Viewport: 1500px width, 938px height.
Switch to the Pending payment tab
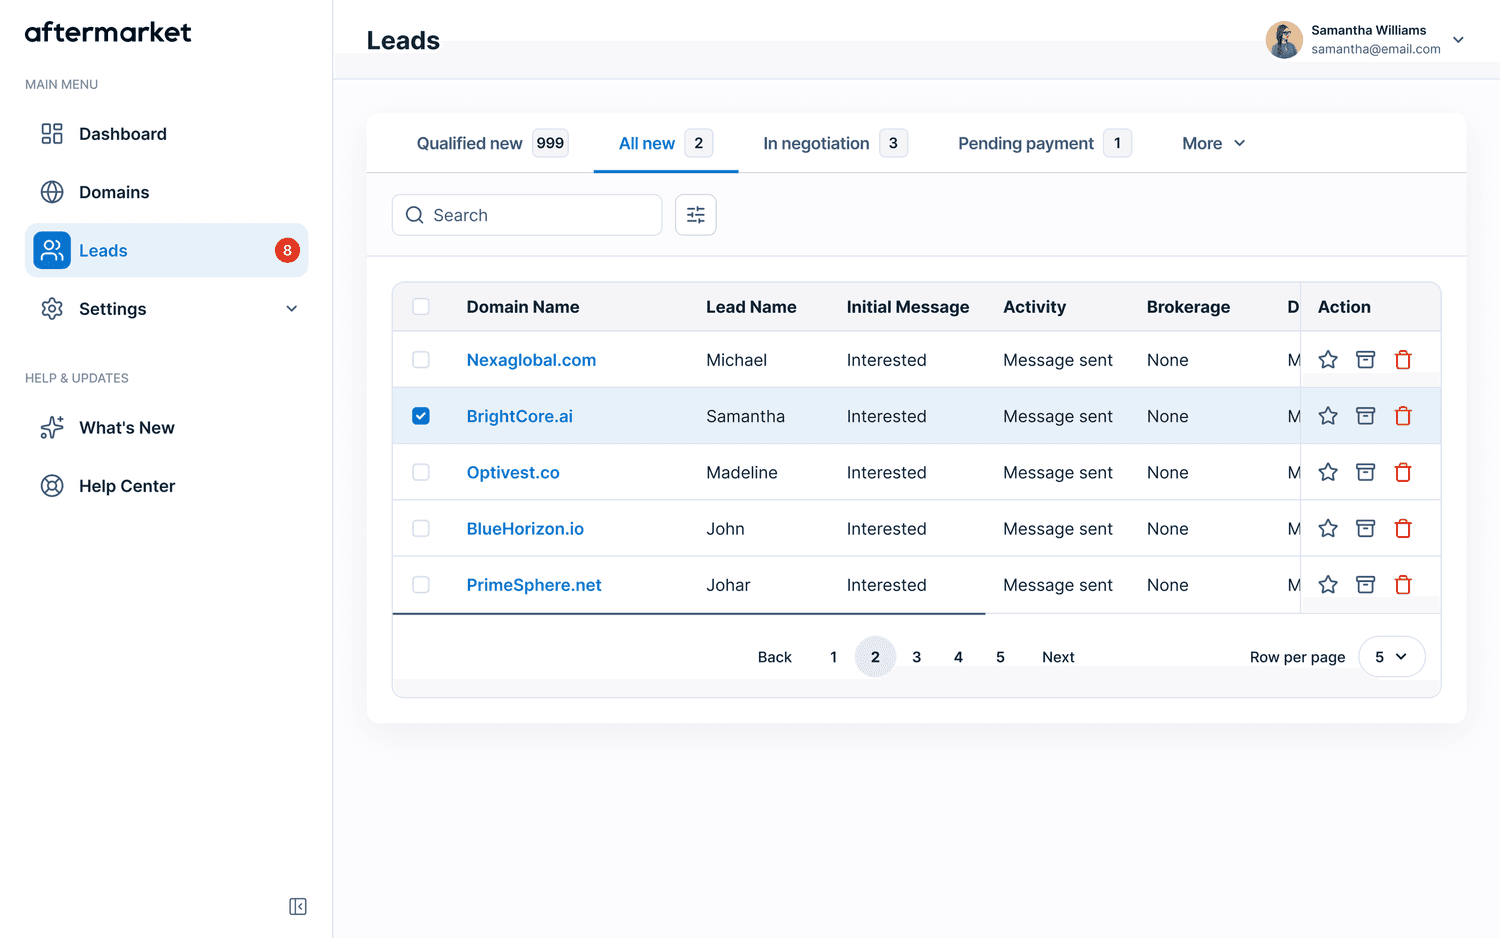[x=1044, y=143]
